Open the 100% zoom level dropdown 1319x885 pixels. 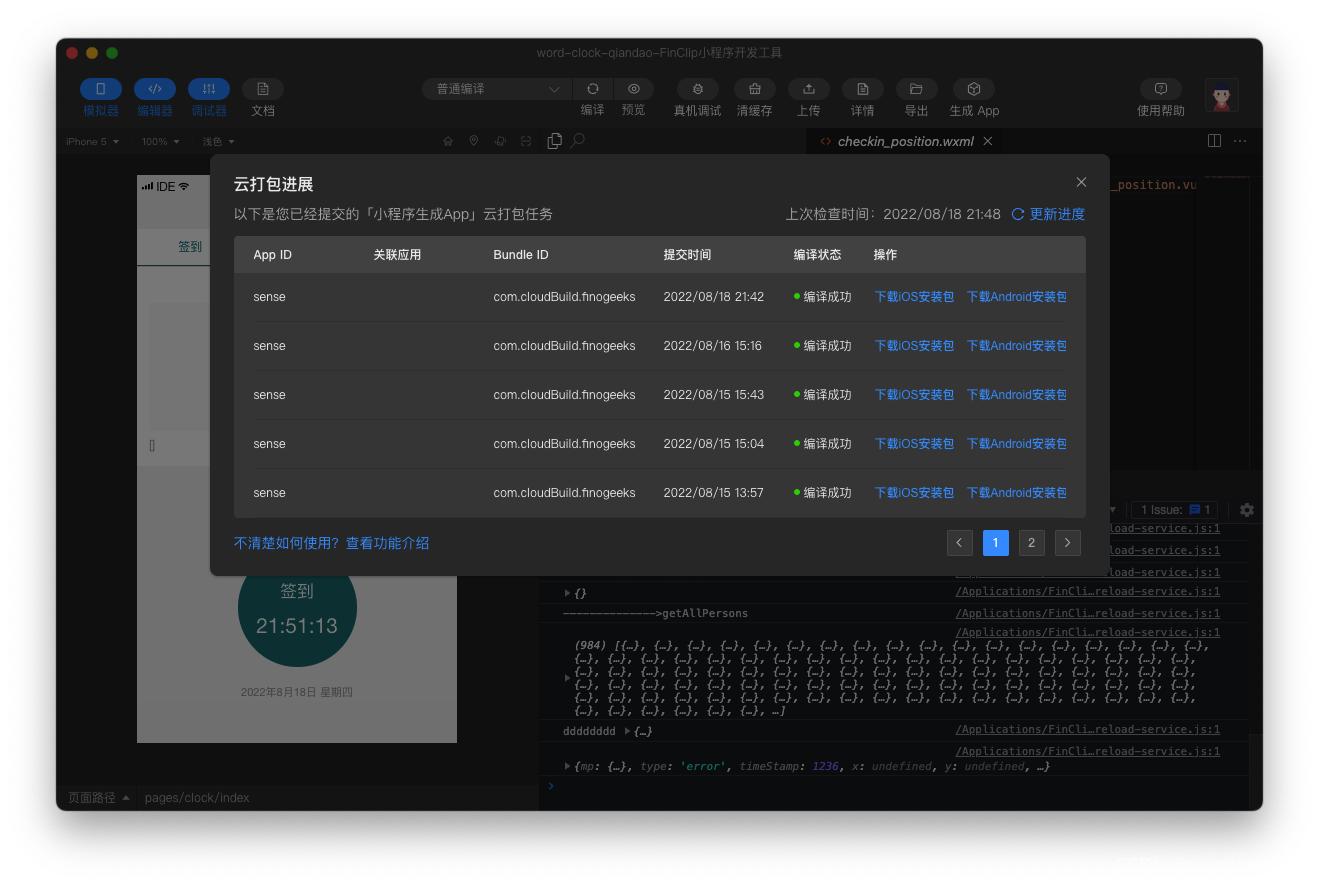pos(160,142)
